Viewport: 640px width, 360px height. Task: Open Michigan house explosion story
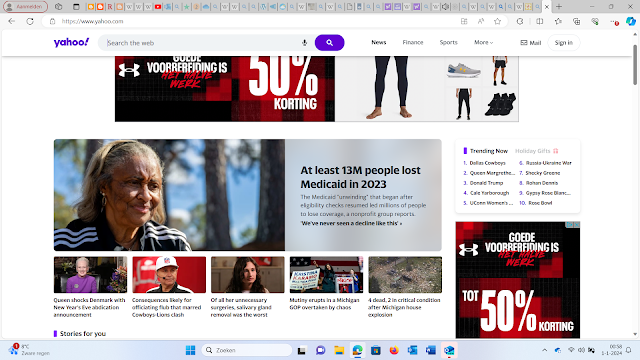pos(405,287)
